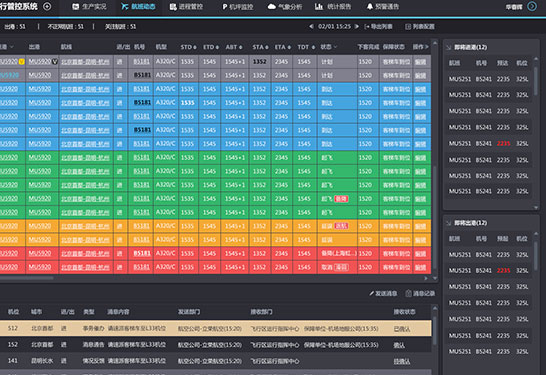Click the edit link in the 取消 status row
The height and width of the screenshot is (375, 546).
421,267
